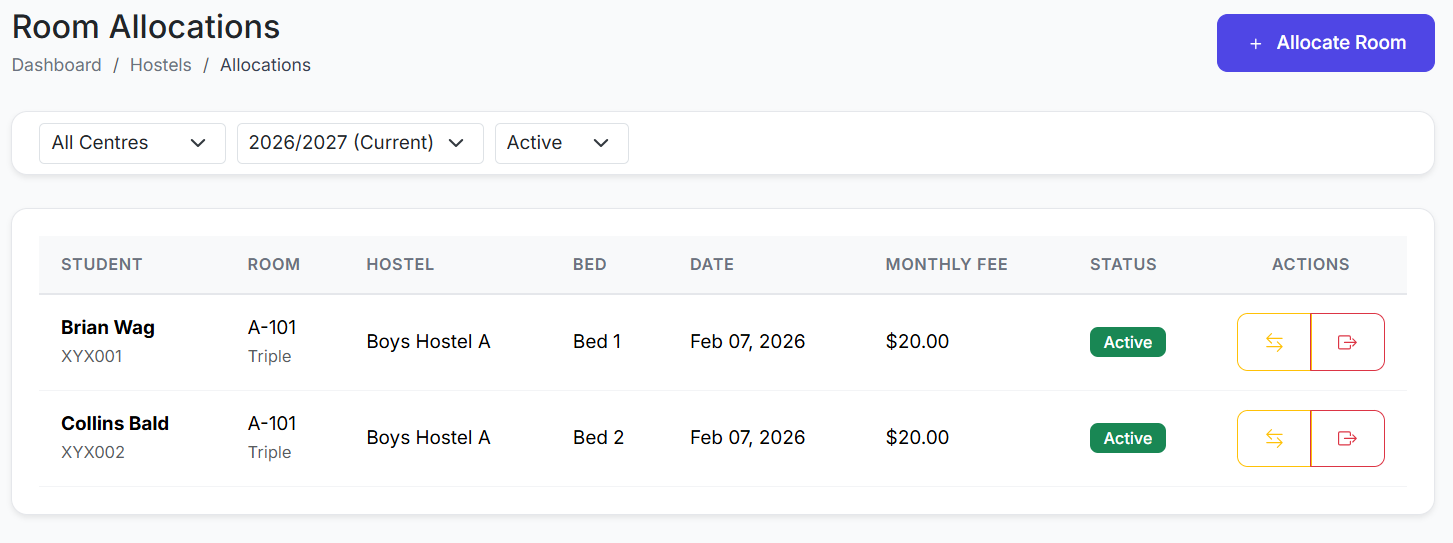Click the Student column header
Screen dimensions: 1453x543
click(102, 265)
